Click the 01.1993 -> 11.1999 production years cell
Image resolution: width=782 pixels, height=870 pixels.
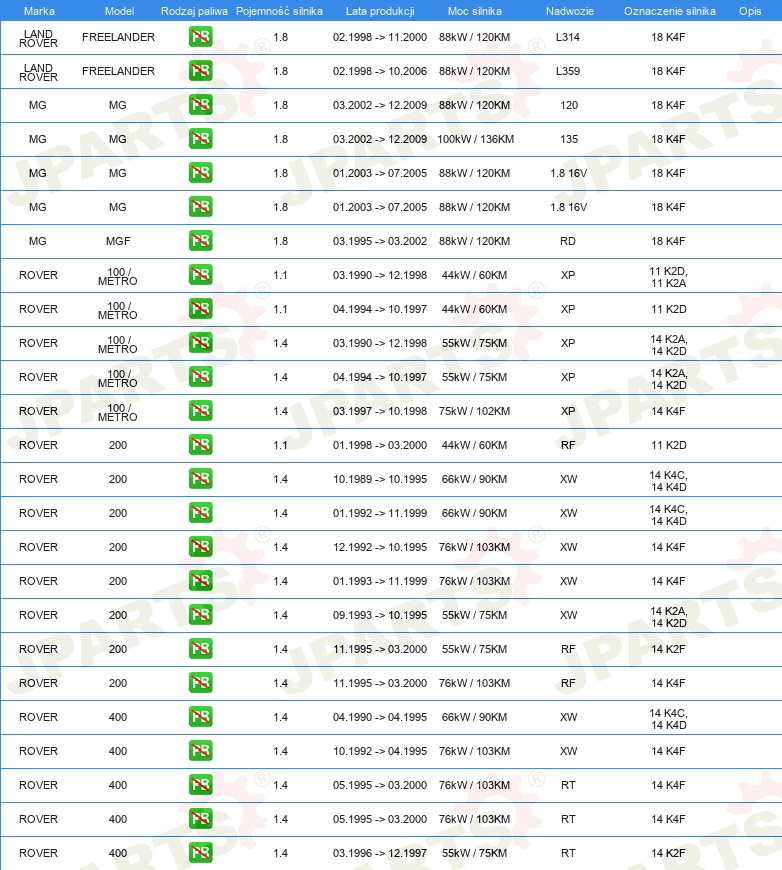(x=380, y=581)
